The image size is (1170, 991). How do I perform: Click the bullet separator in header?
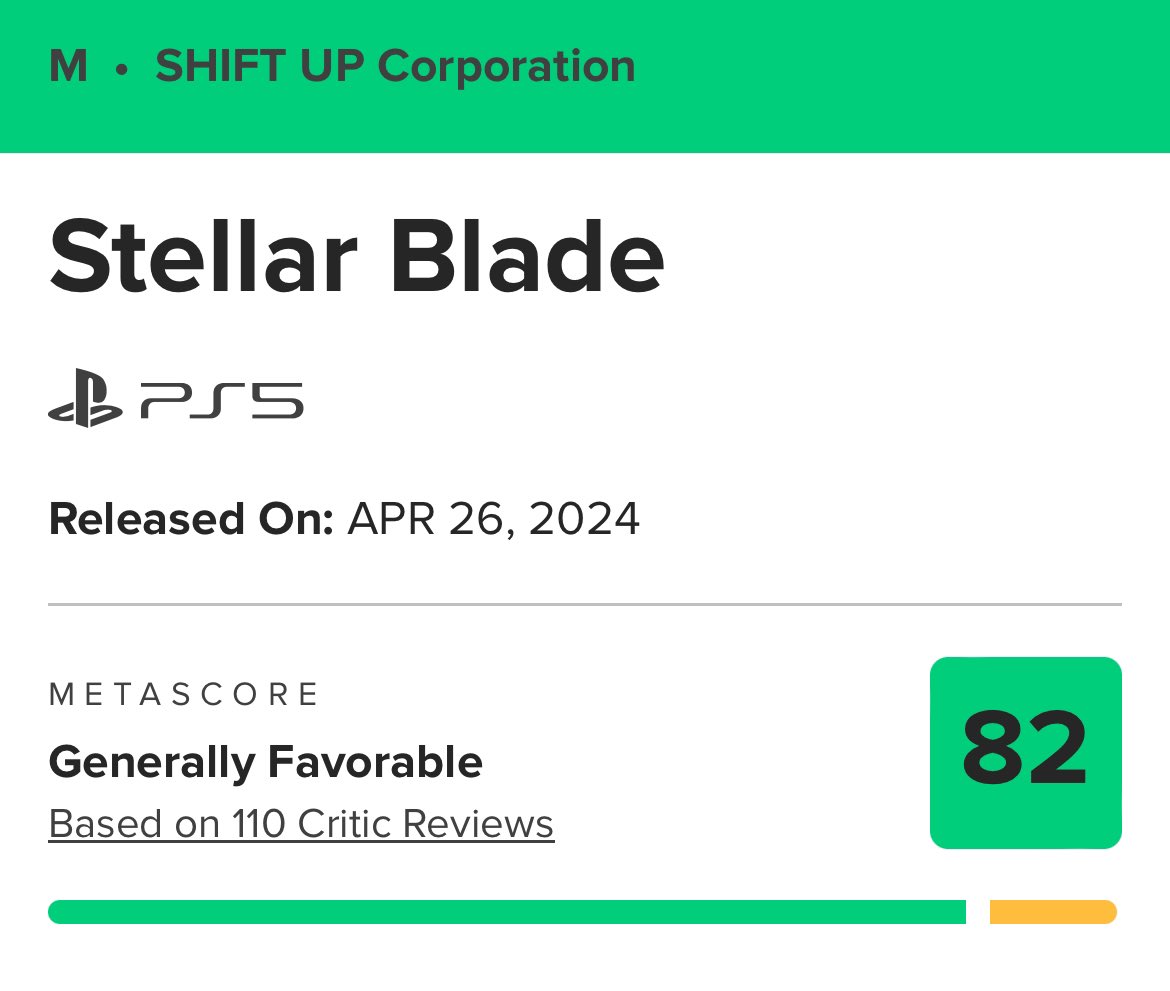click(122, 69)
